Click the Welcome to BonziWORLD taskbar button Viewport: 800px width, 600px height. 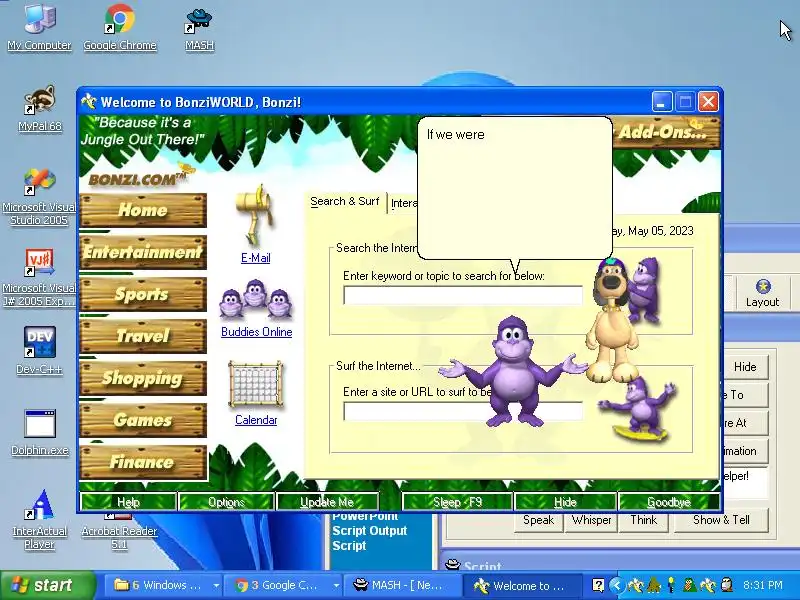(x=521, y=585)
